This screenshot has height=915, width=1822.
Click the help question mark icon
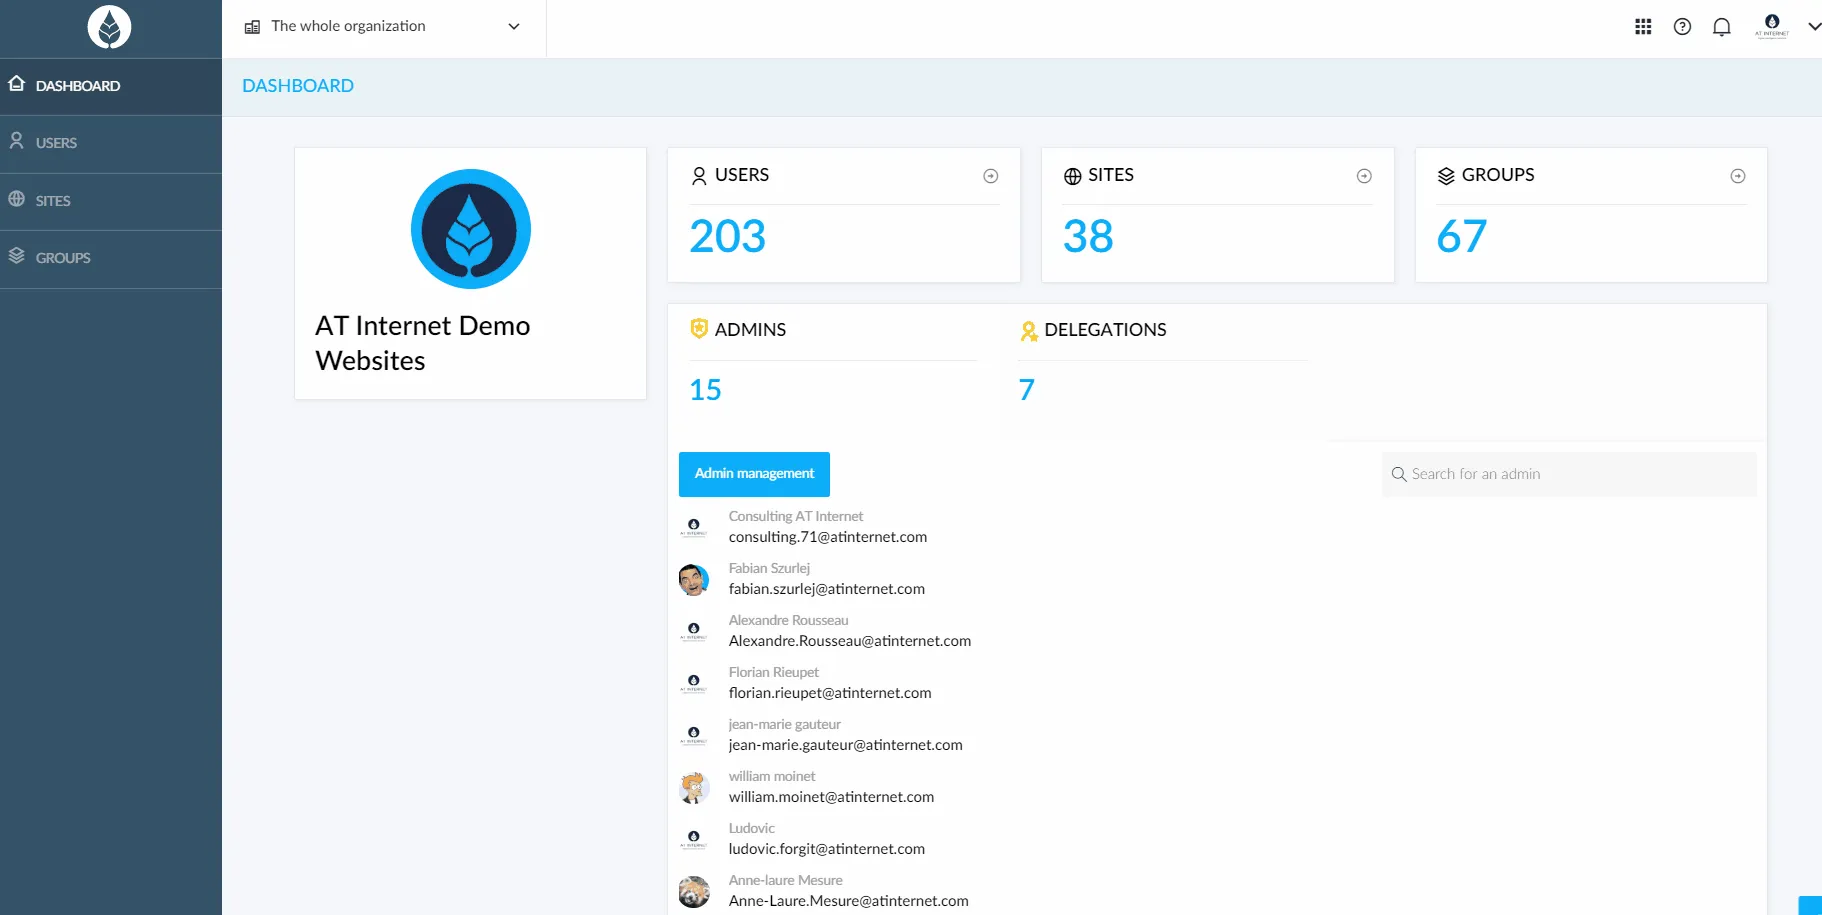1682,27
